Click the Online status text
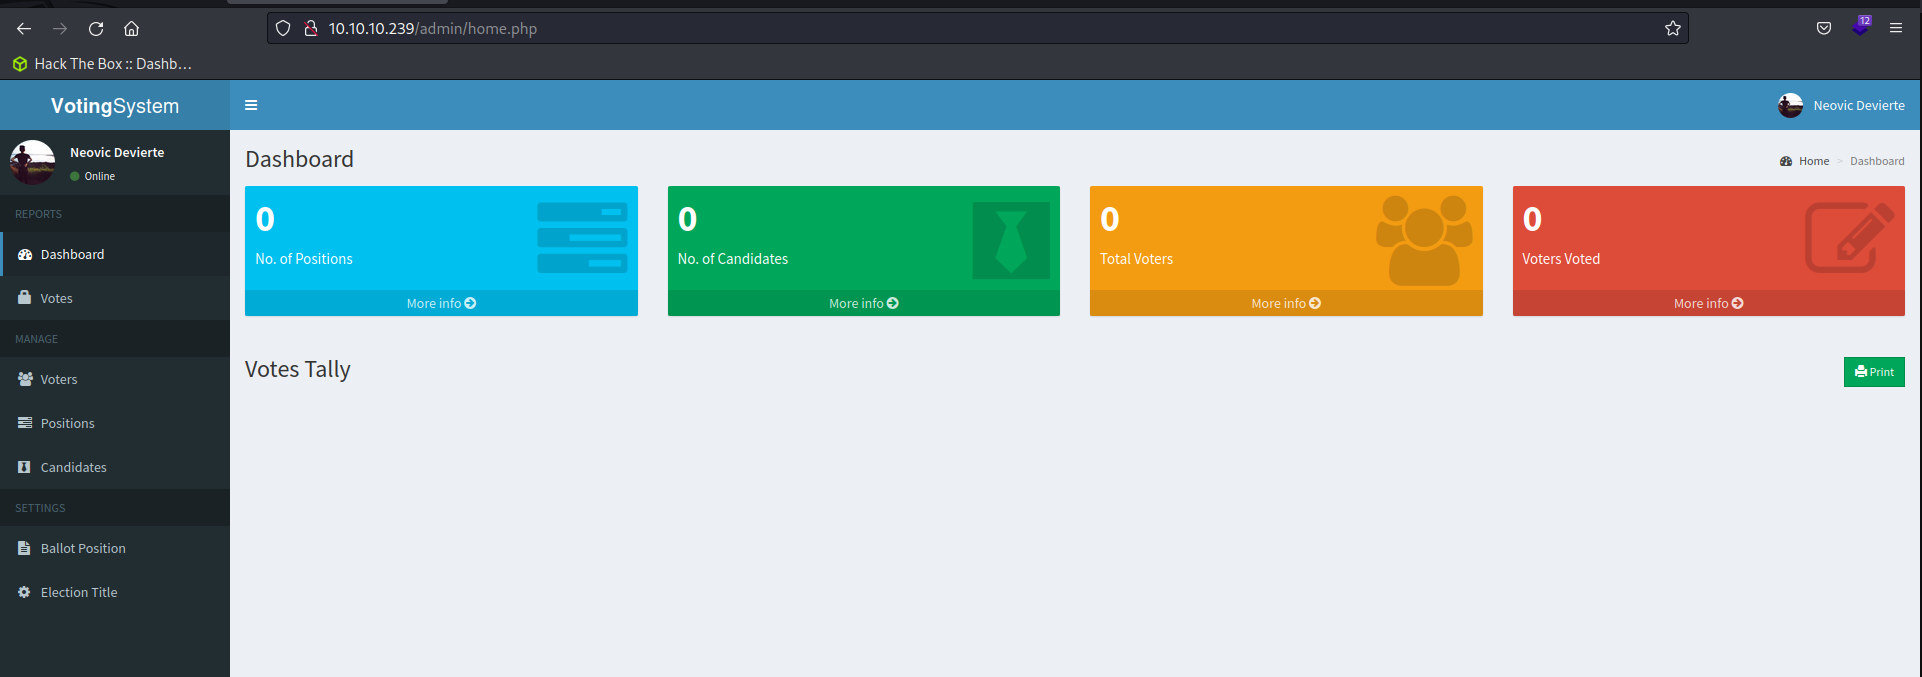The height and width of the screenshot is (677, 1922). 99,176
